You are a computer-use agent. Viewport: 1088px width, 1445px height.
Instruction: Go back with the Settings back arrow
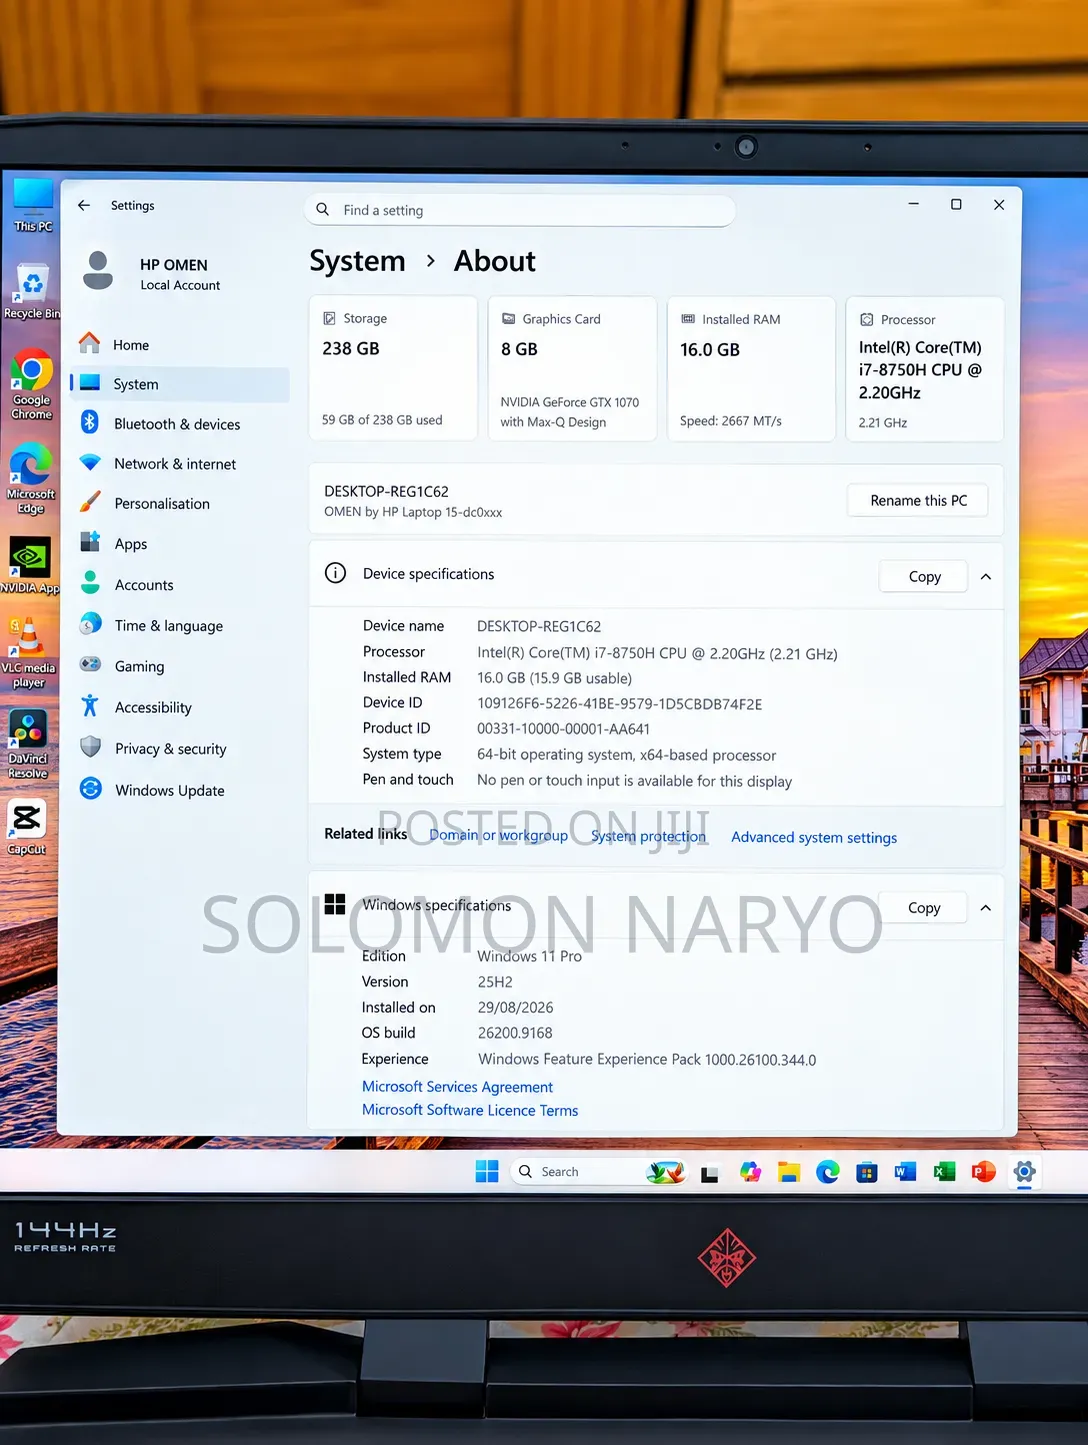click(84, 205)
